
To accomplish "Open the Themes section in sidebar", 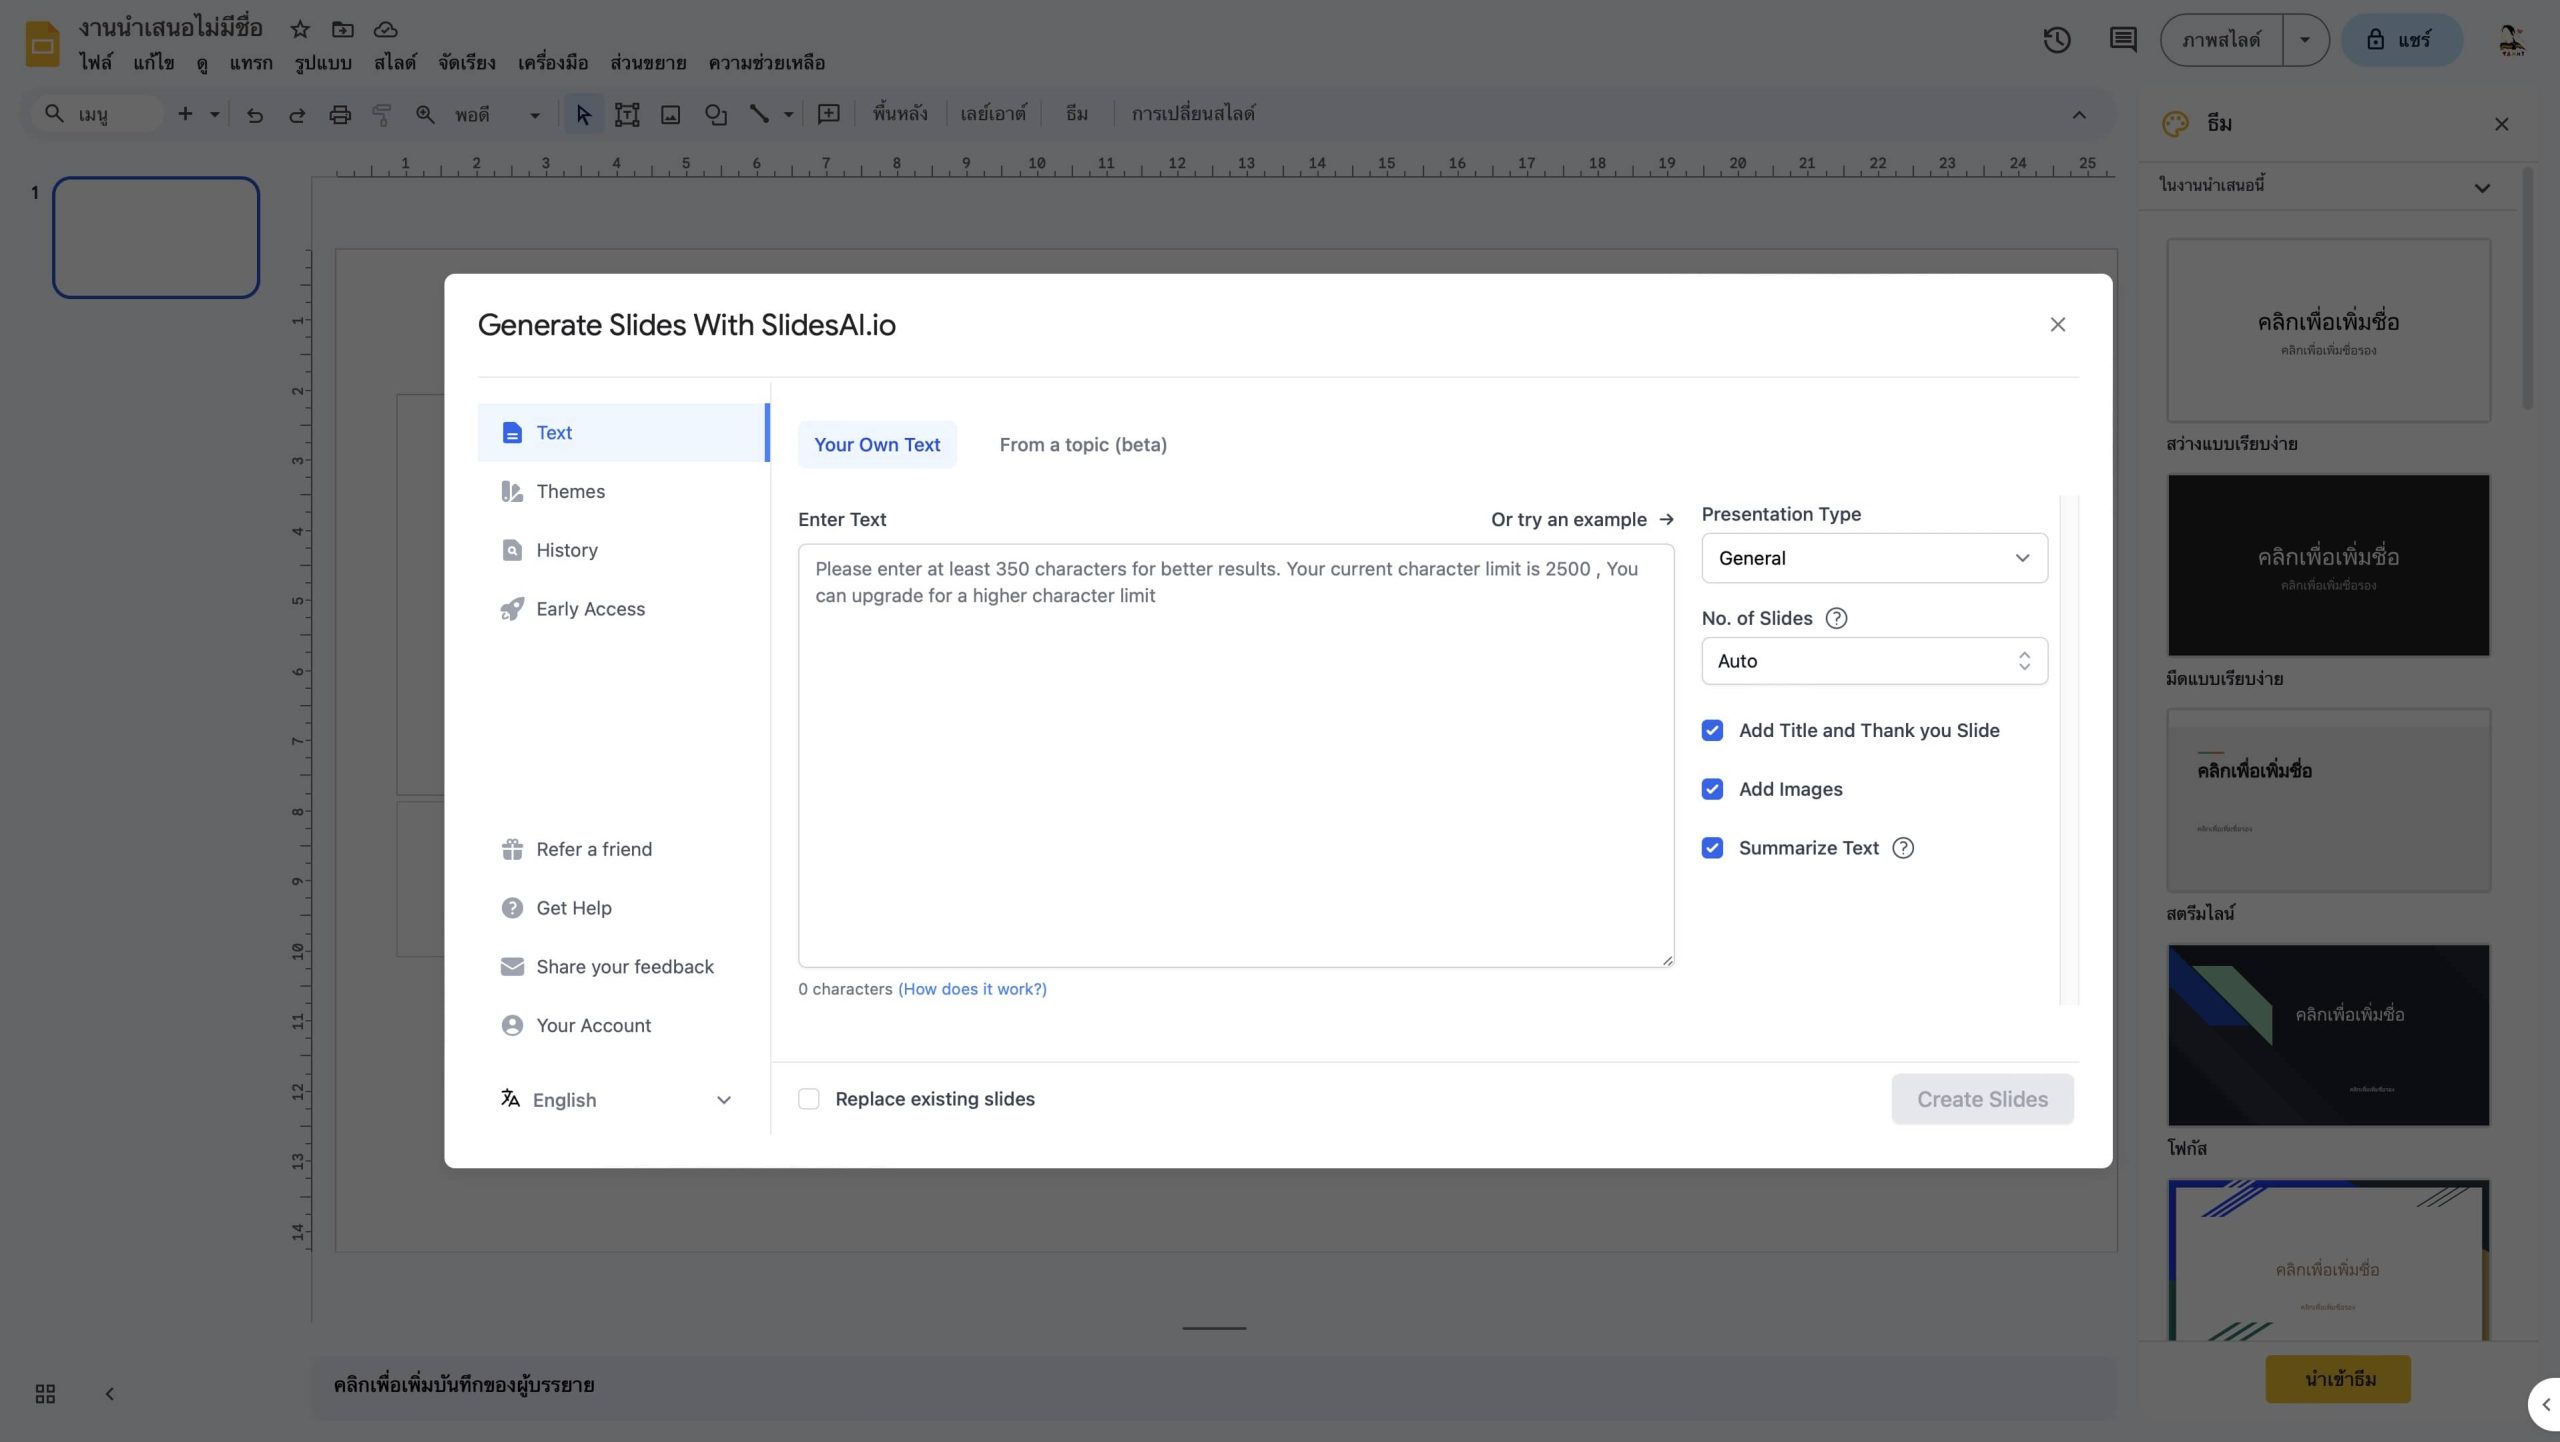I will [x=570, y=491].
